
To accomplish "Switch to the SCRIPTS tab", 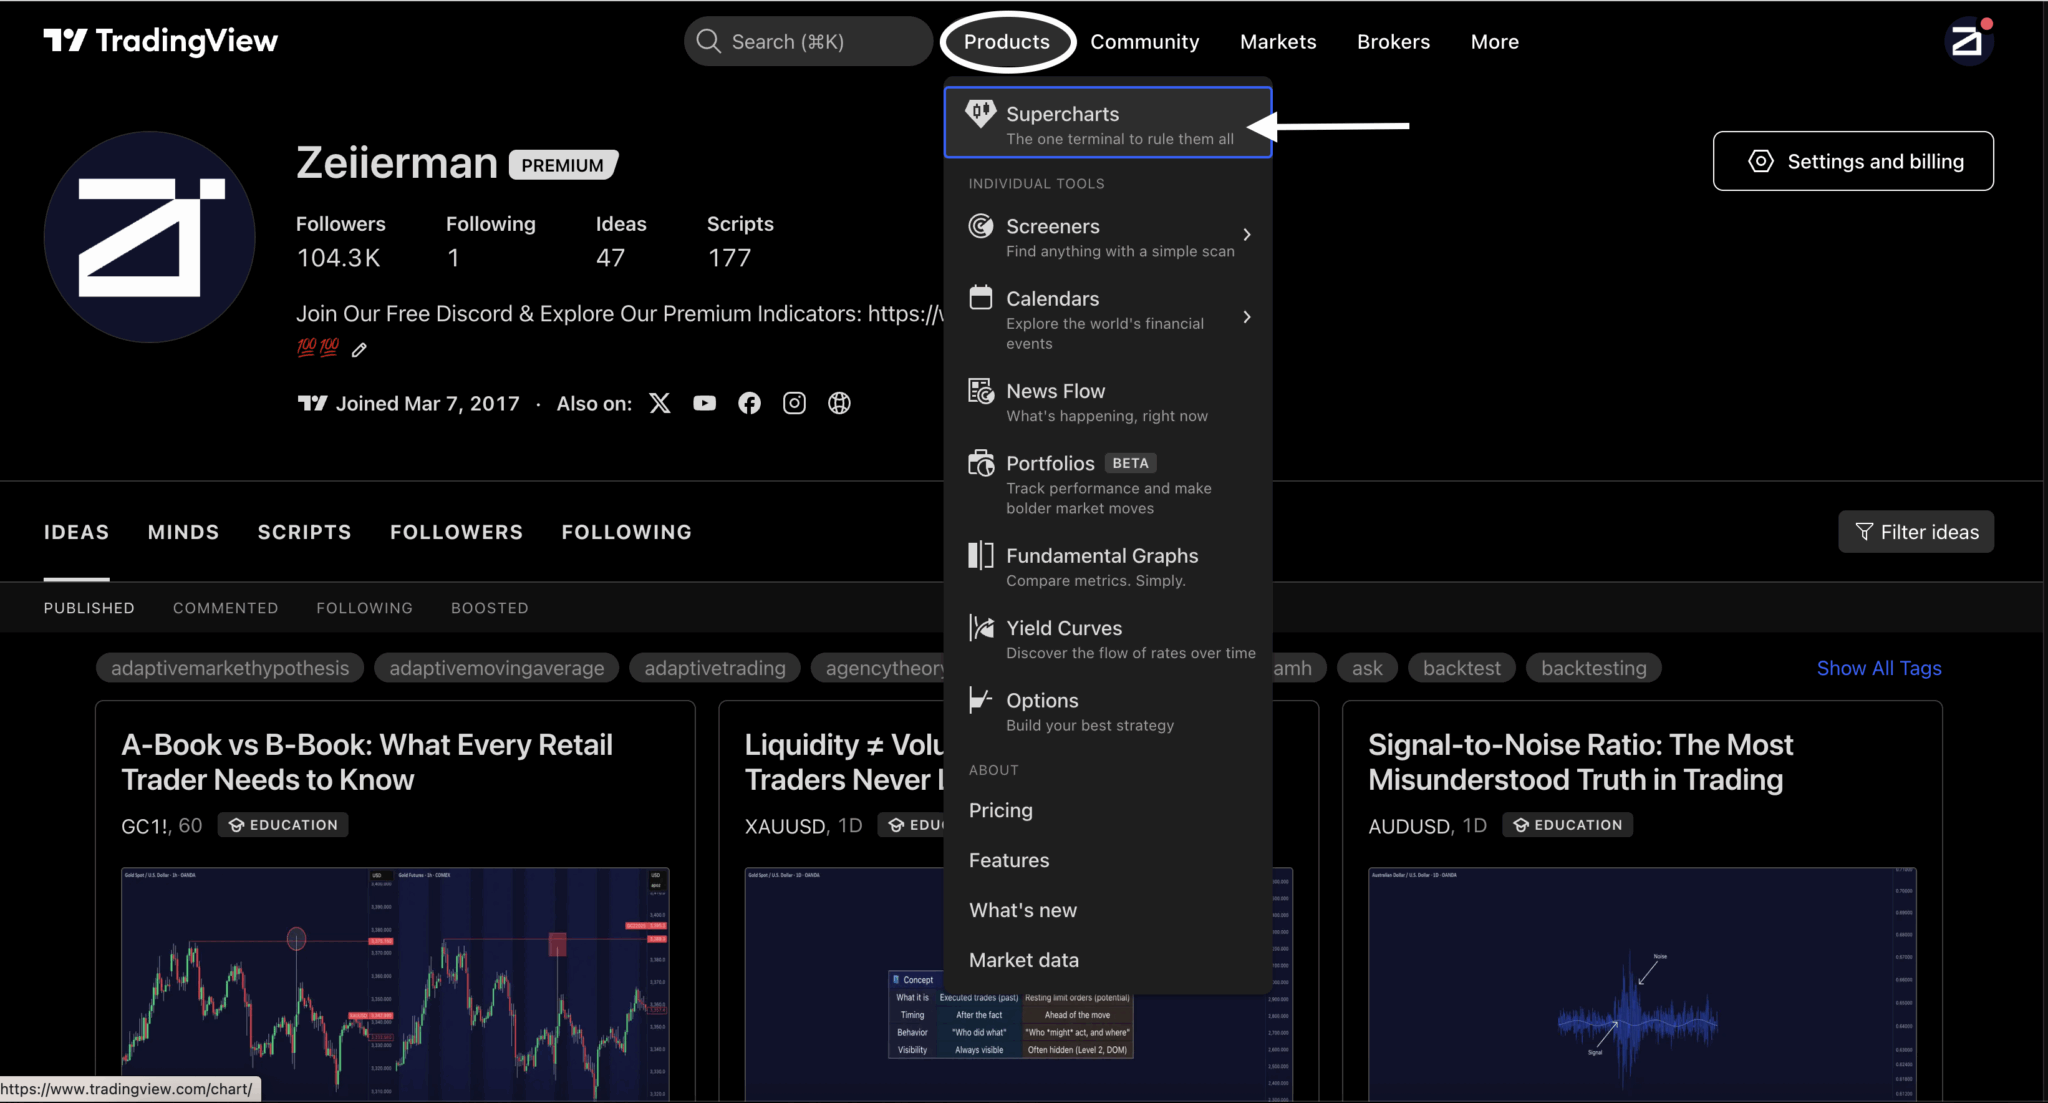I will 305,532.
